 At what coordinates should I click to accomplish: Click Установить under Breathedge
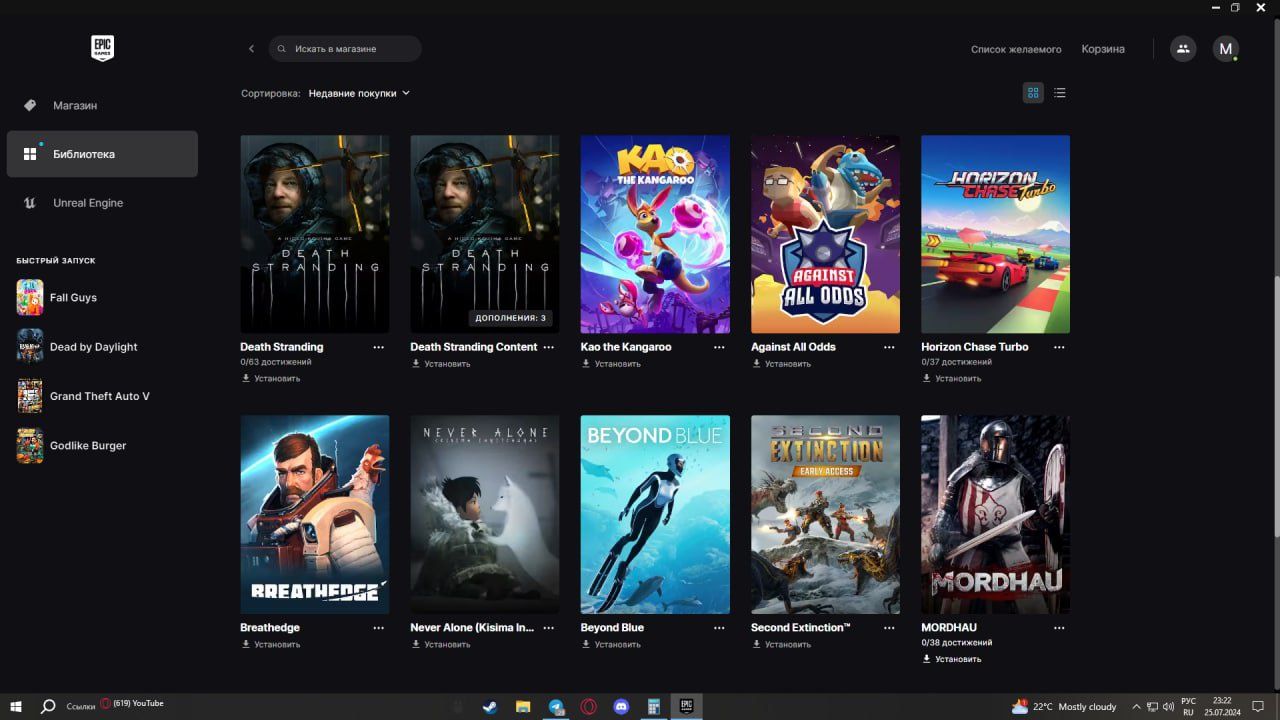click(271, 644)
